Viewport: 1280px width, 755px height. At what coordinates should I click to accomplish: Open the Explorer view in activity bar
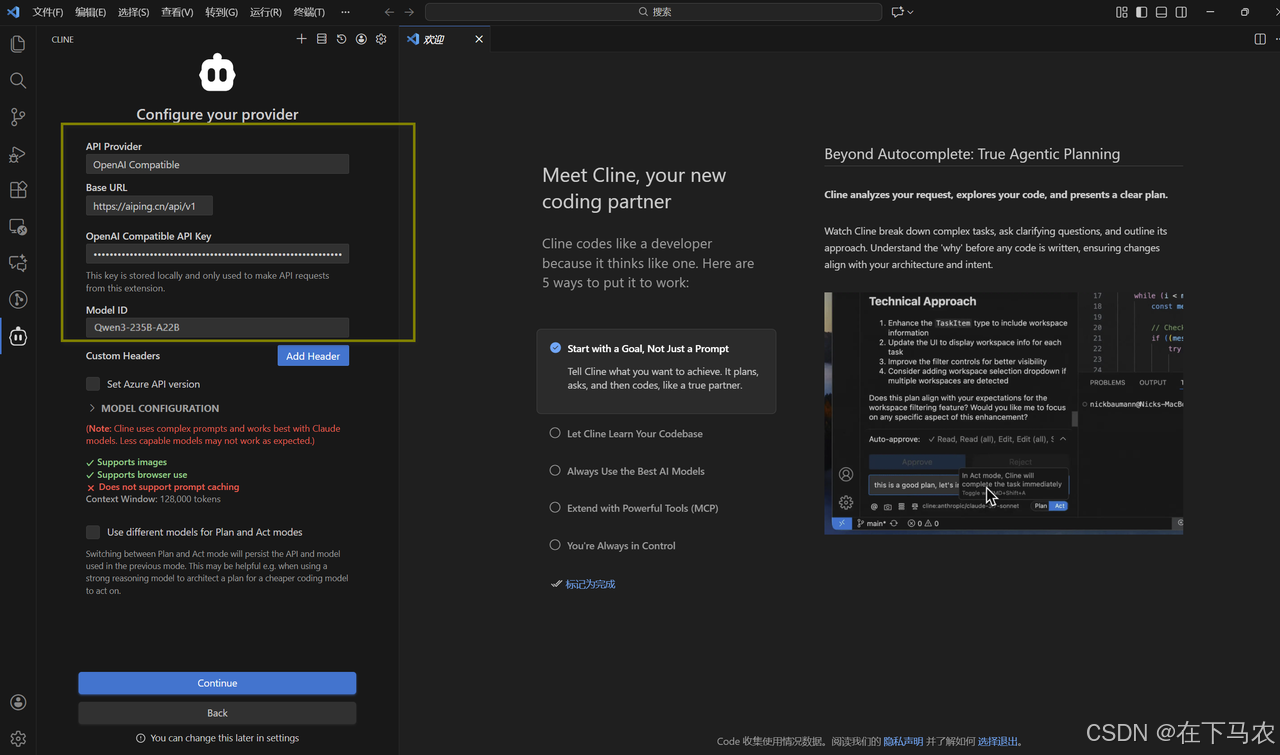[18, 44]
